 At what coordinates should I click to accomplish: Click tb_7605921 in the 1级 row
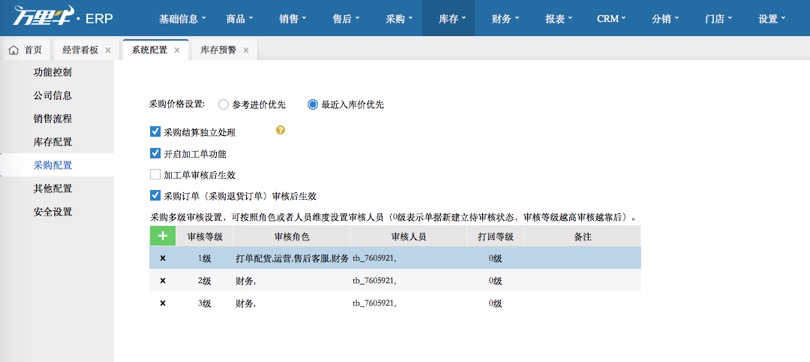pyautogui.click(x=375, y=258)
